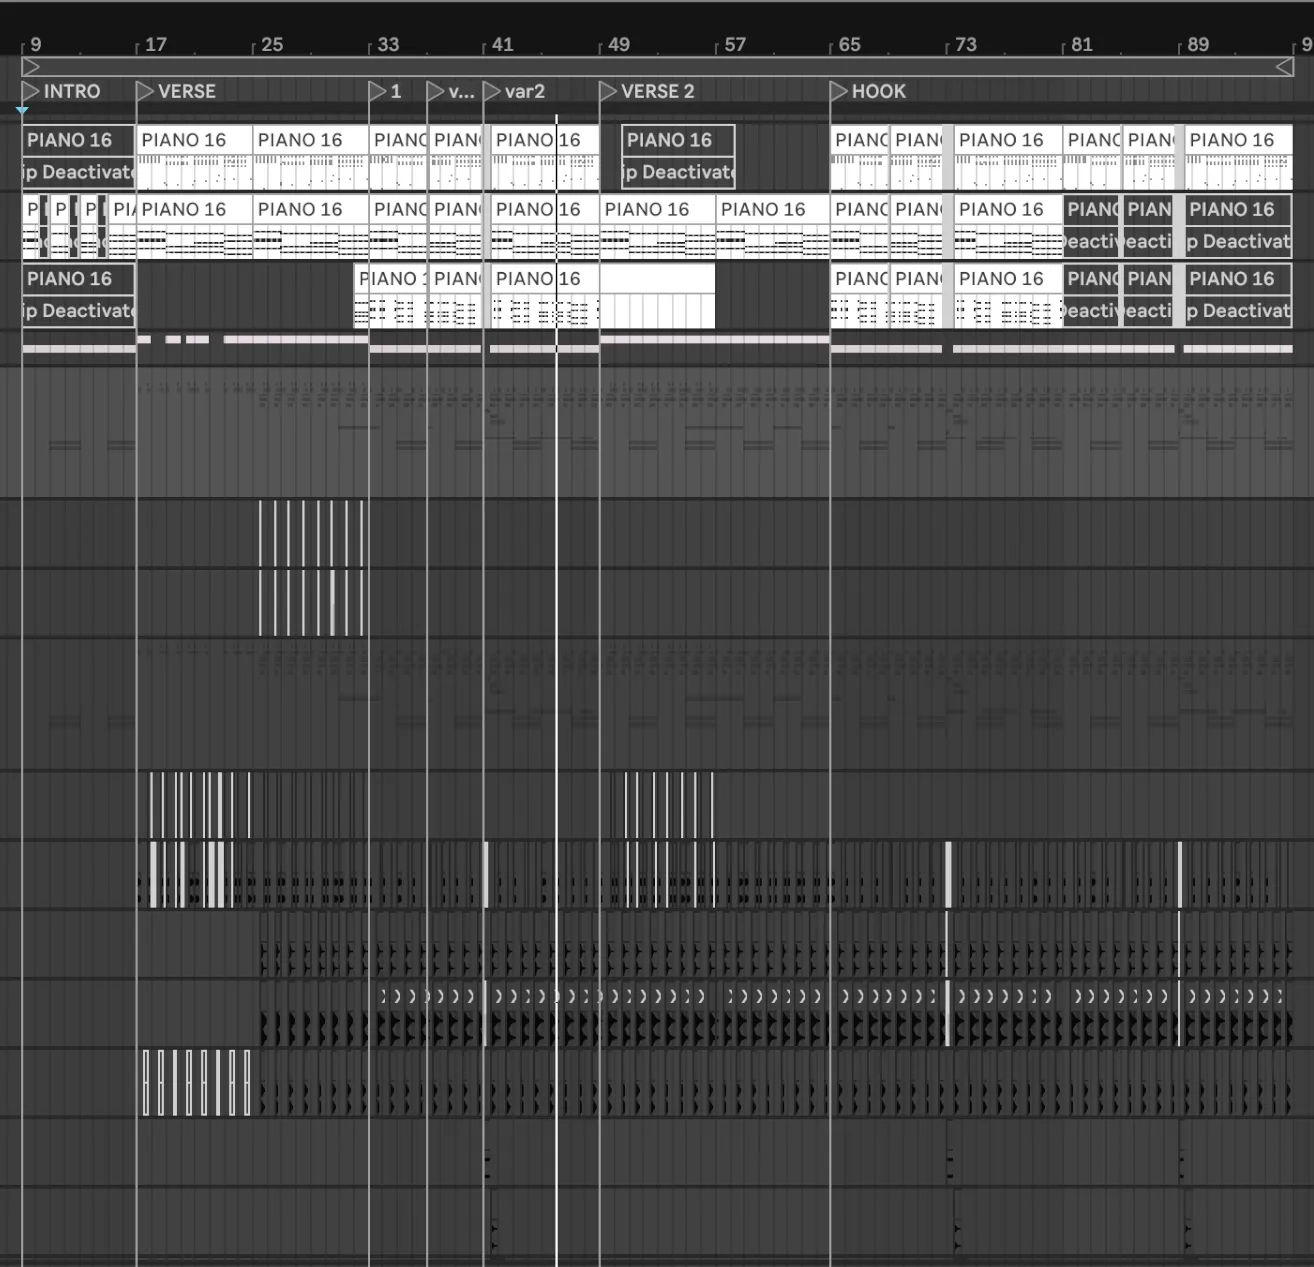1314x1267 pixels.
Task: Select the VERSE 2 locator label text
Action: tap(657, 91)
